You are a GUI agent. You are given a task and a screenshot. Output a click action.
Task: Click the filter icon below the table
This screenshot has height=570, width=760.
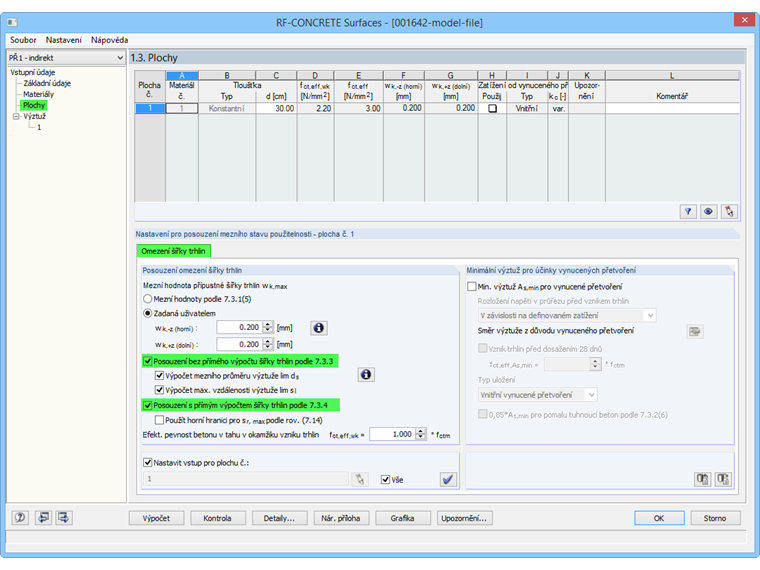(x=688, y=212)
